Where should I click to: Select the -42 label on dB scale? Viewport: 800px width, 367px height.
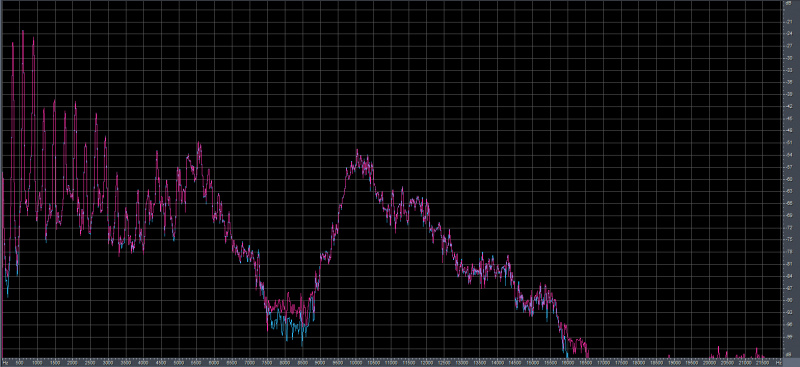tap(790, 106)
